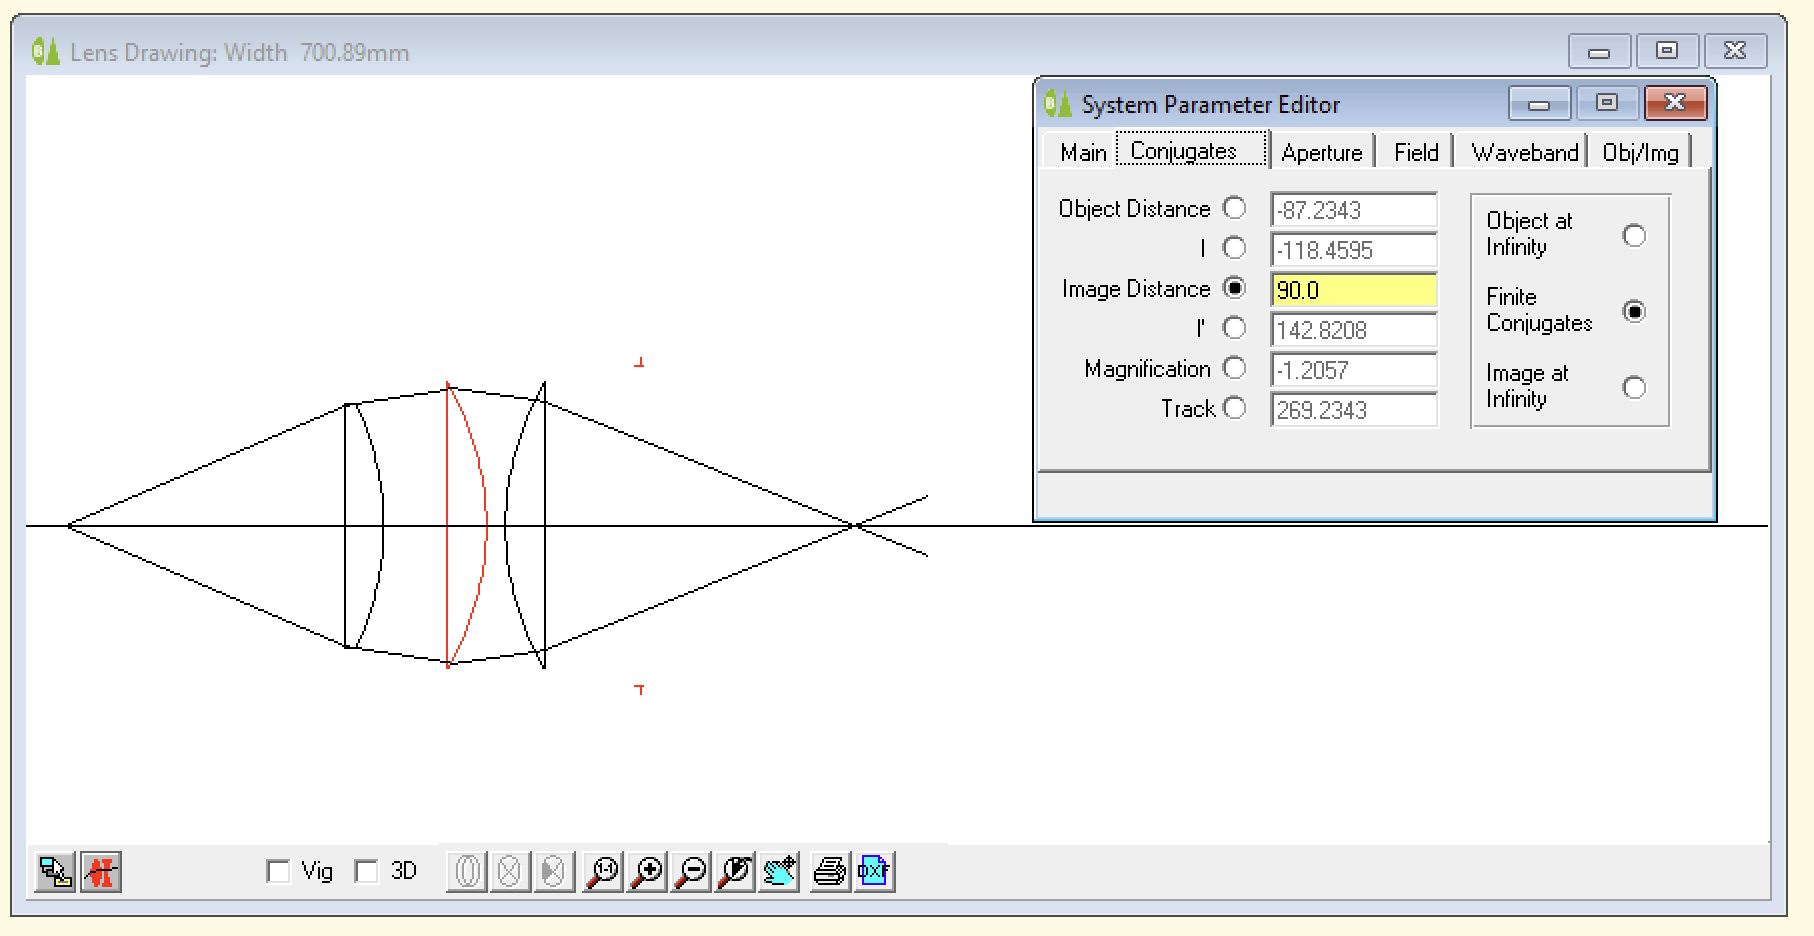Choose the Magnification radio button
1814x936 pixels.
click(1235, 368)
